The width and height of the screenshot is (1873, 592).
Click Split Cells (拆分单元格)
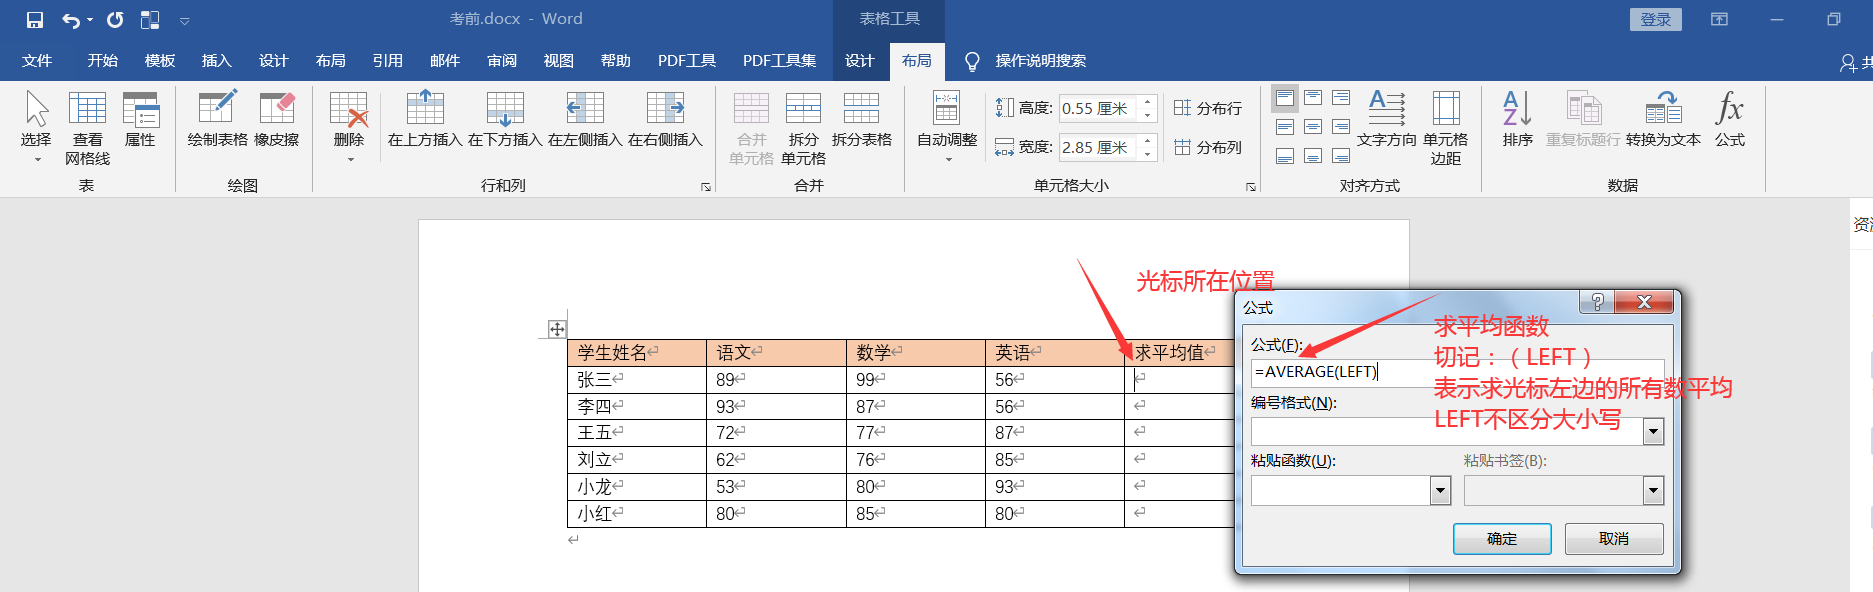tap(803, 127)
